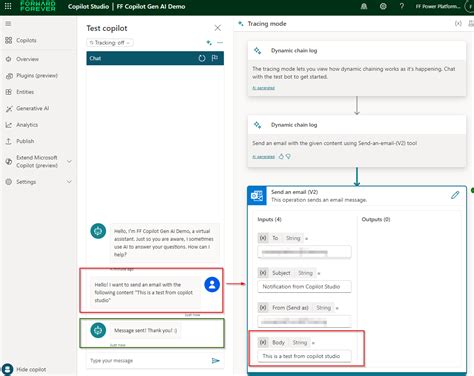Click the thumbs up on dynamic chain log
This screenshot has width=474, height=376.
click(281, 156)
